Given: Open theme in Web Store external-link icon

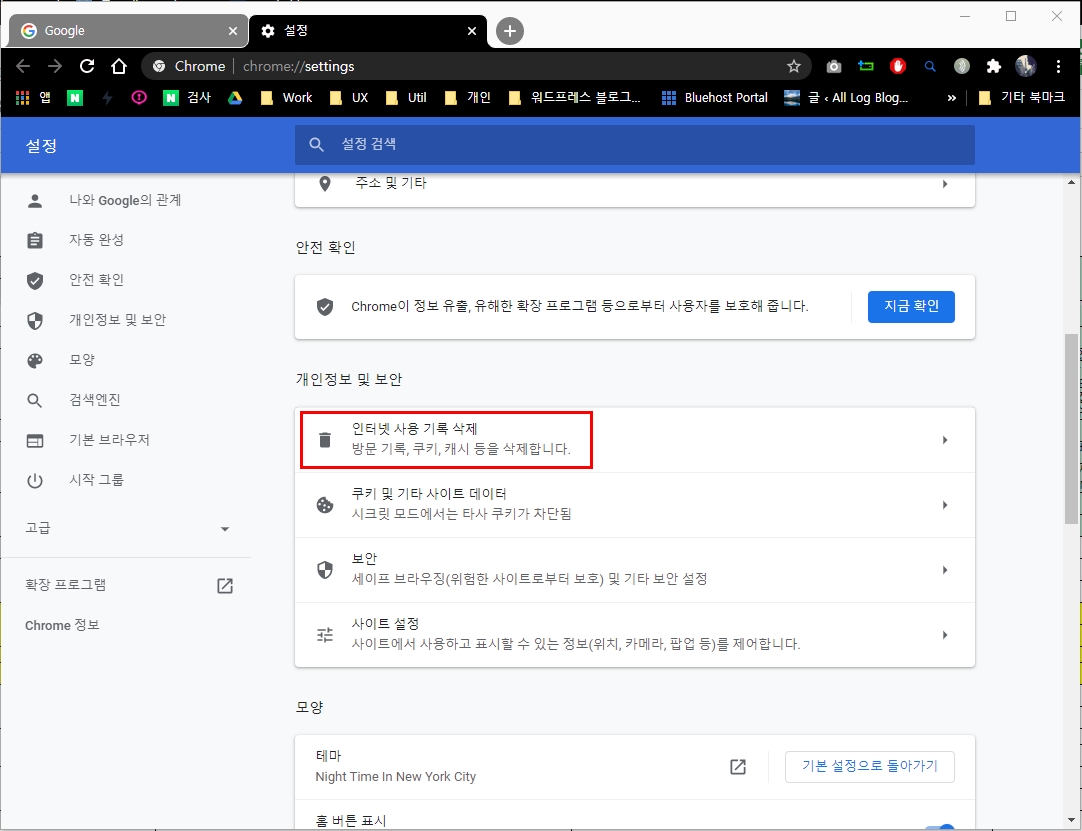Looking at the screenshot, I should click(x=738, y=766).
